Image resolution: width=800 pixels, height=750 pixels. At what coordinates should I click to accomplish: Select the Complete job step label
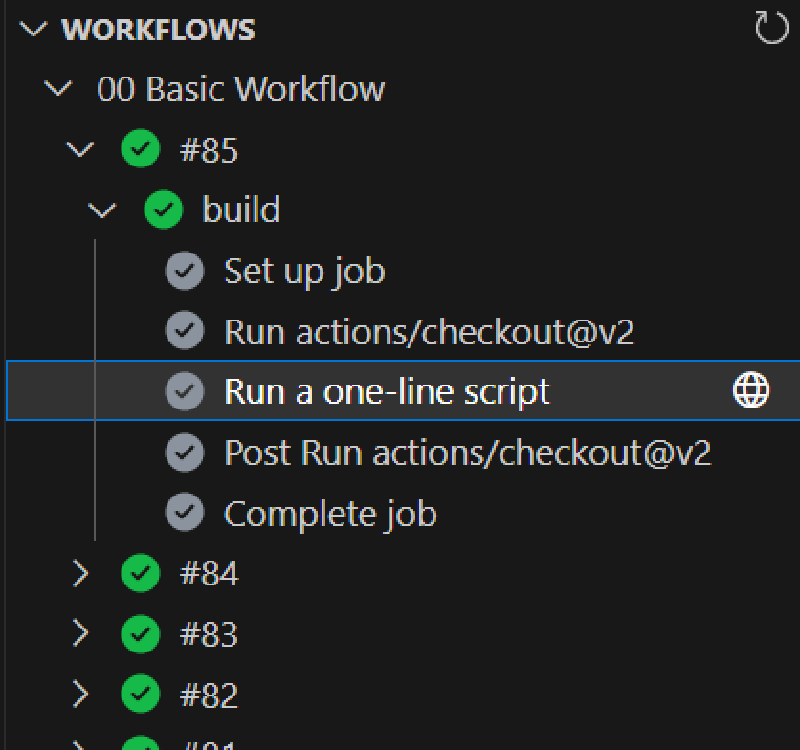(330, 513)
